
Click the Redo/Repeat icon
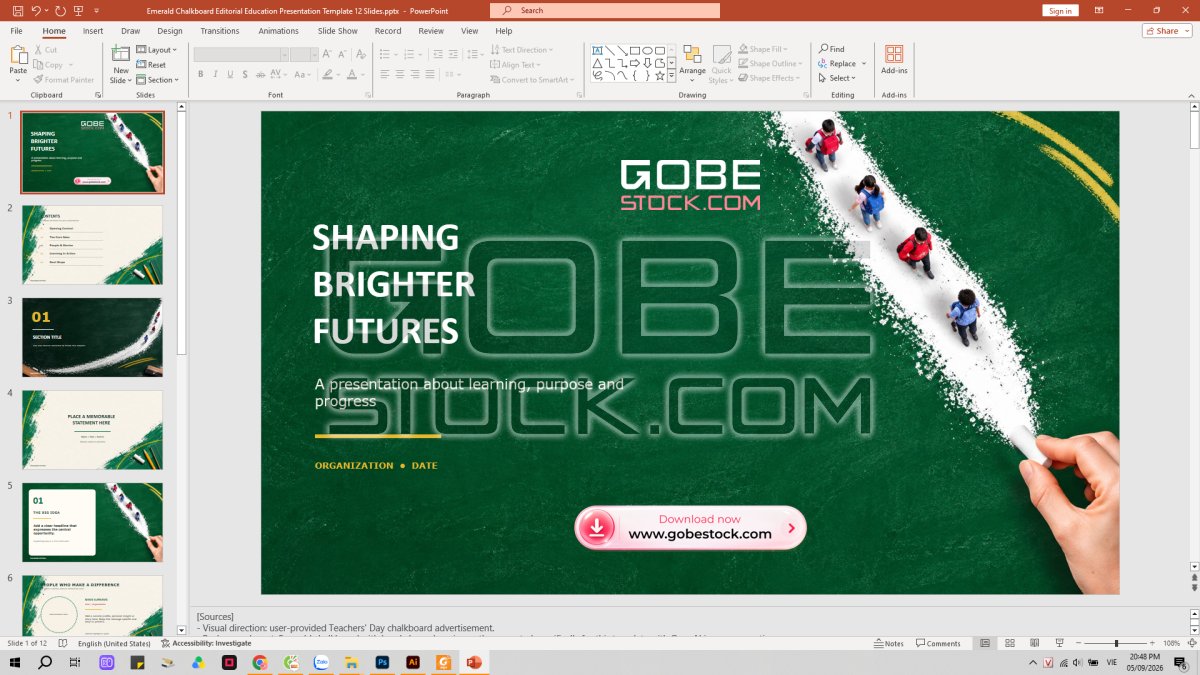(x=60, y=10)
